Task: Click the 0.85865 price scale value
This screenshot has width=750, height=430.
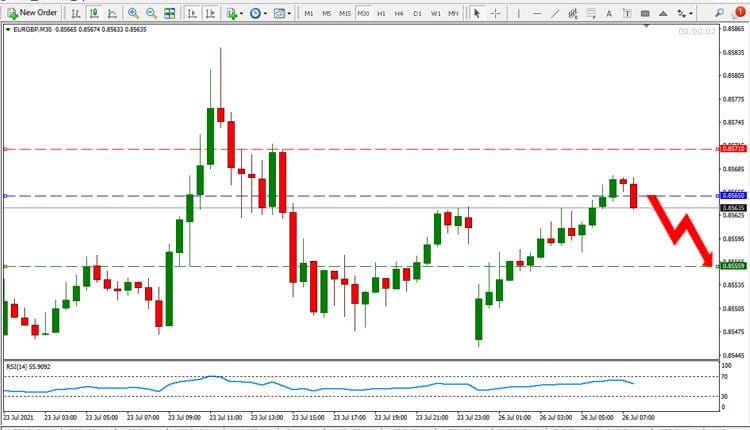Action: (x=734, y=29)
